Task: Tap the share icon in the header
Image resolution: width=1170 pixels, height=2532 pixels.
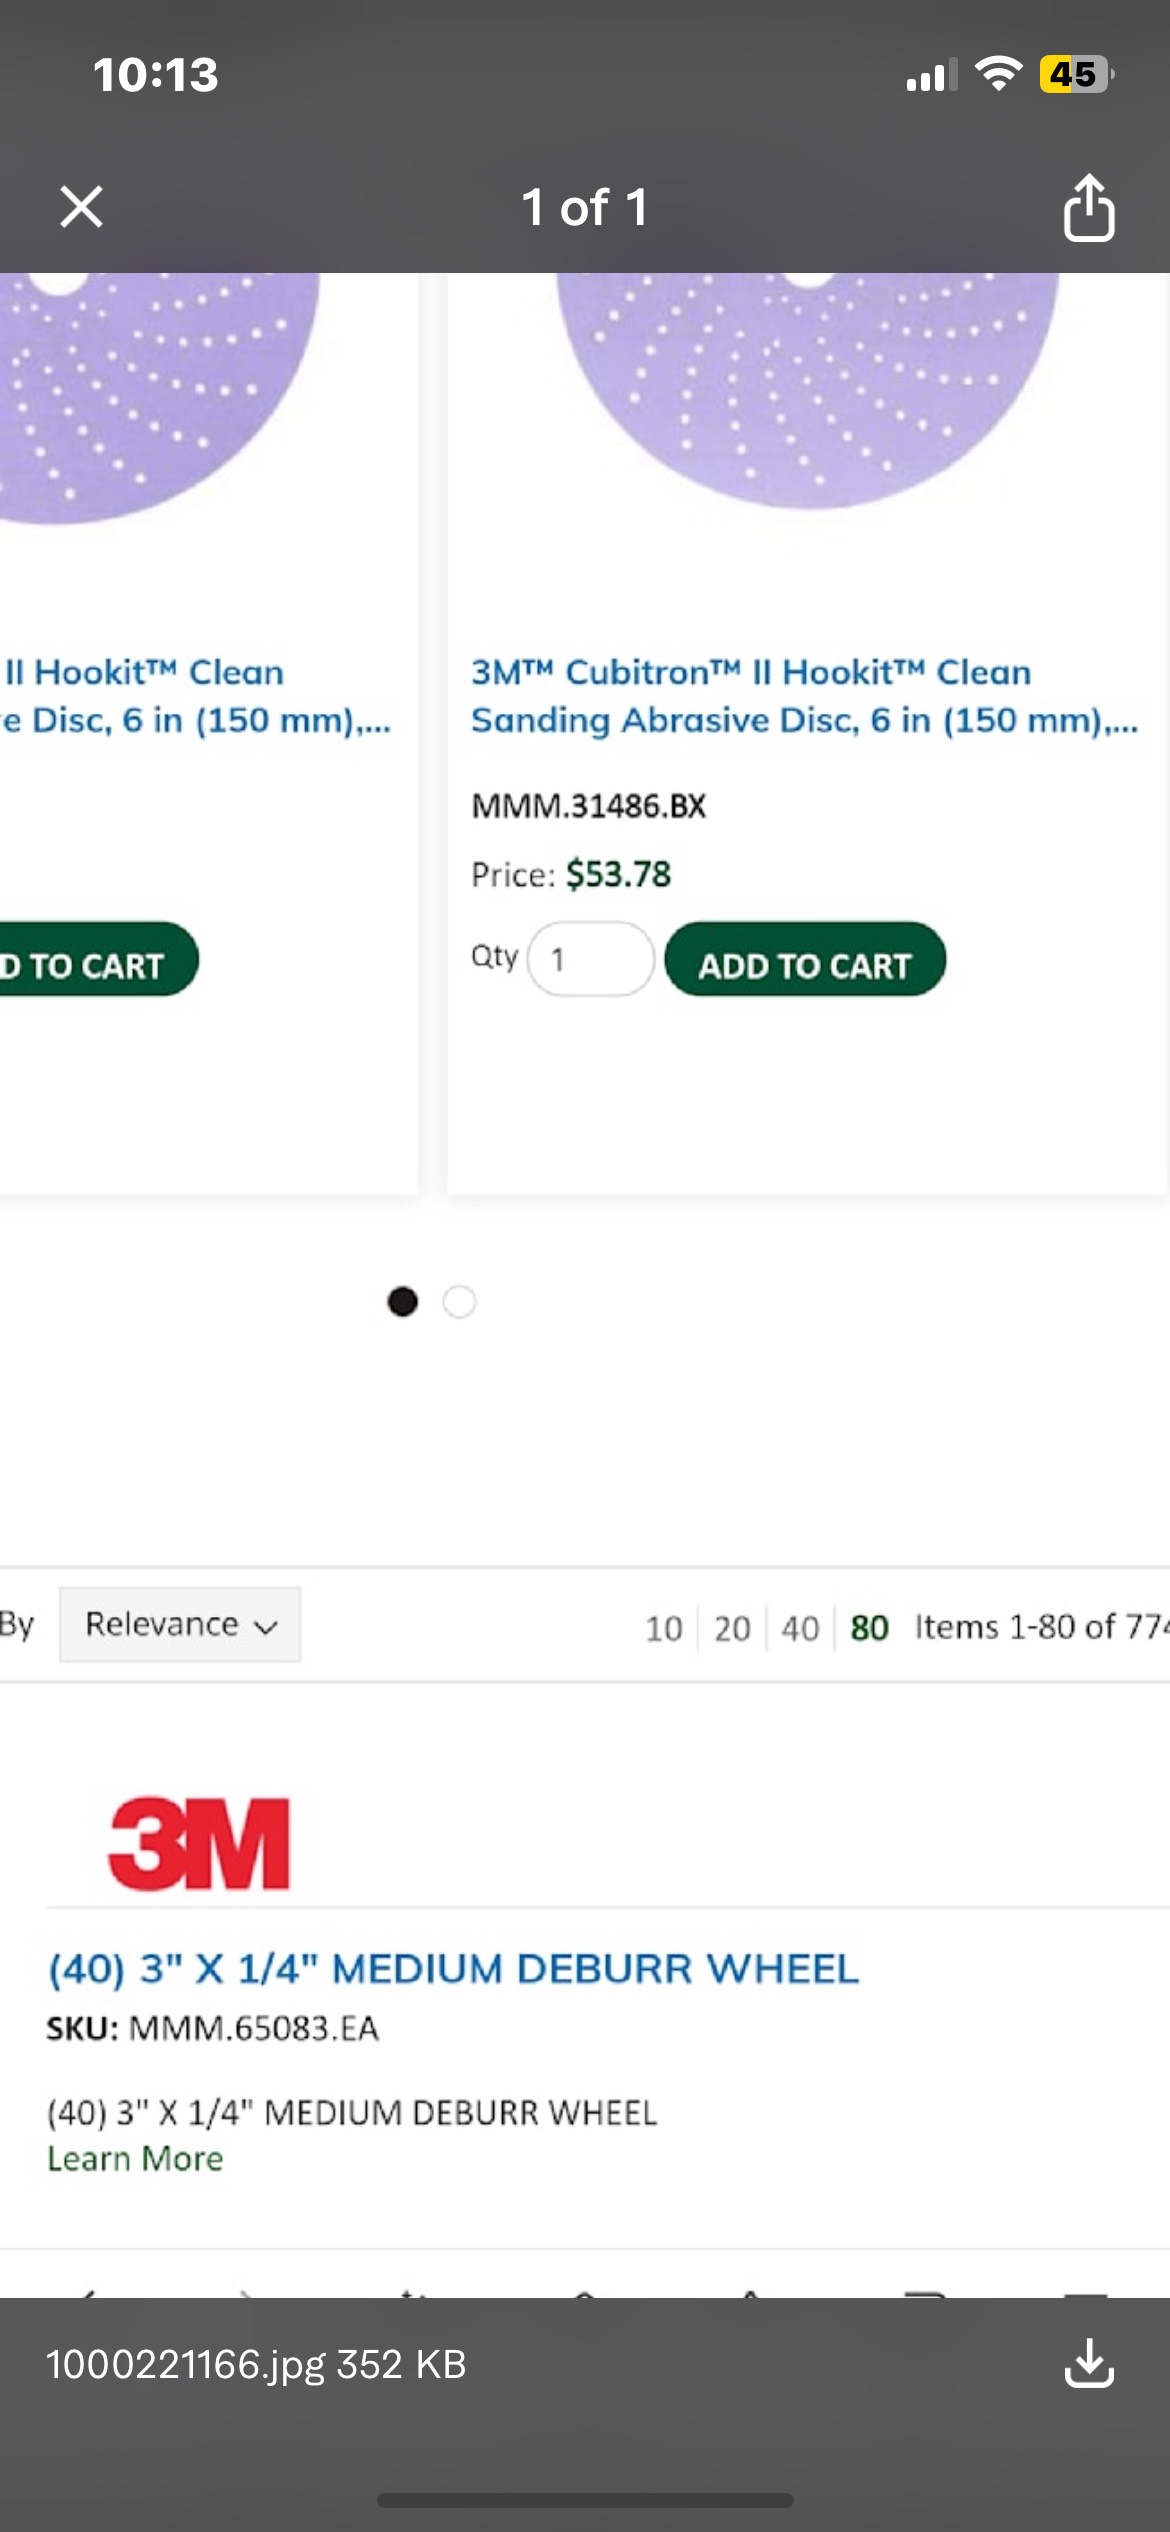Action: (1088, 208)
